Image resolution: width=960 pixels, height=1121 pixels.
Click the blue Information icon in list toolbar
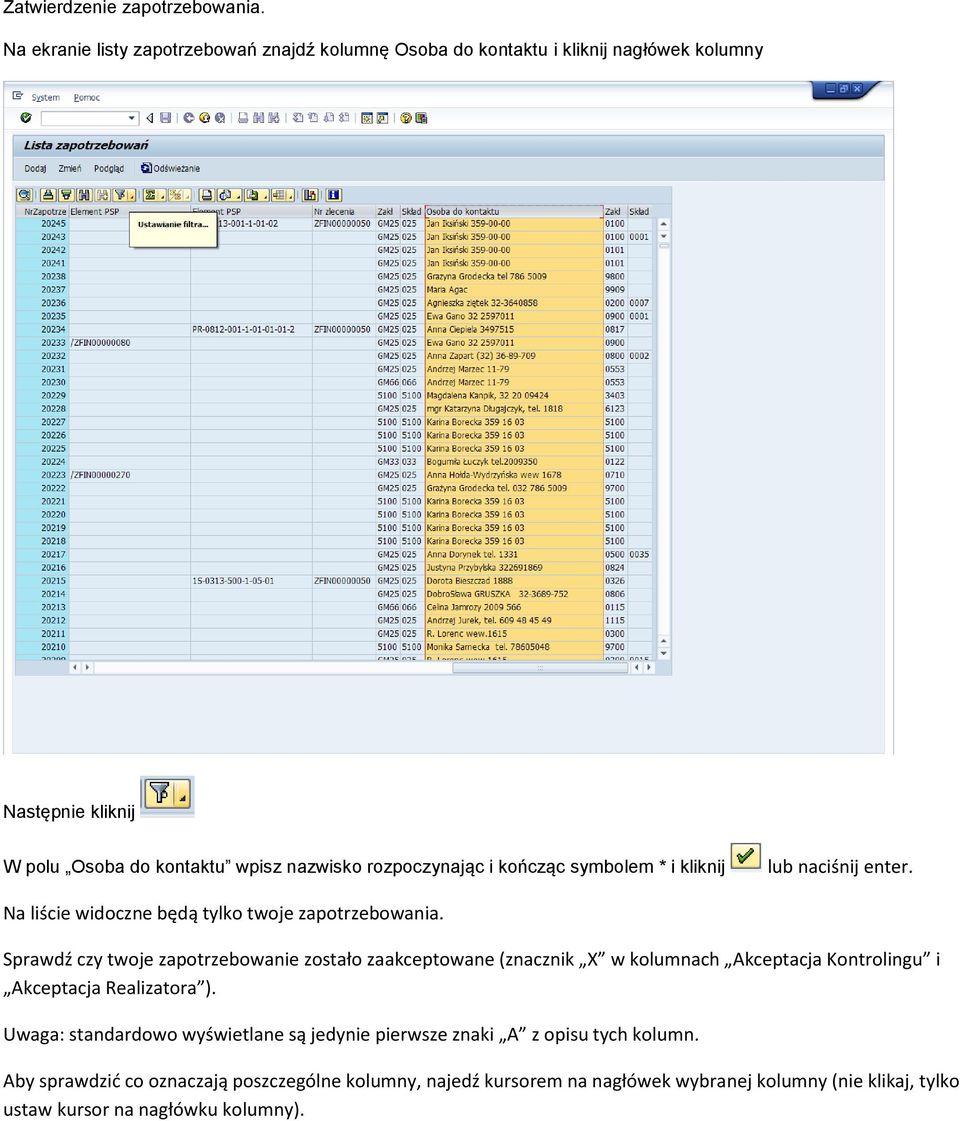click(x=334, y=195)
